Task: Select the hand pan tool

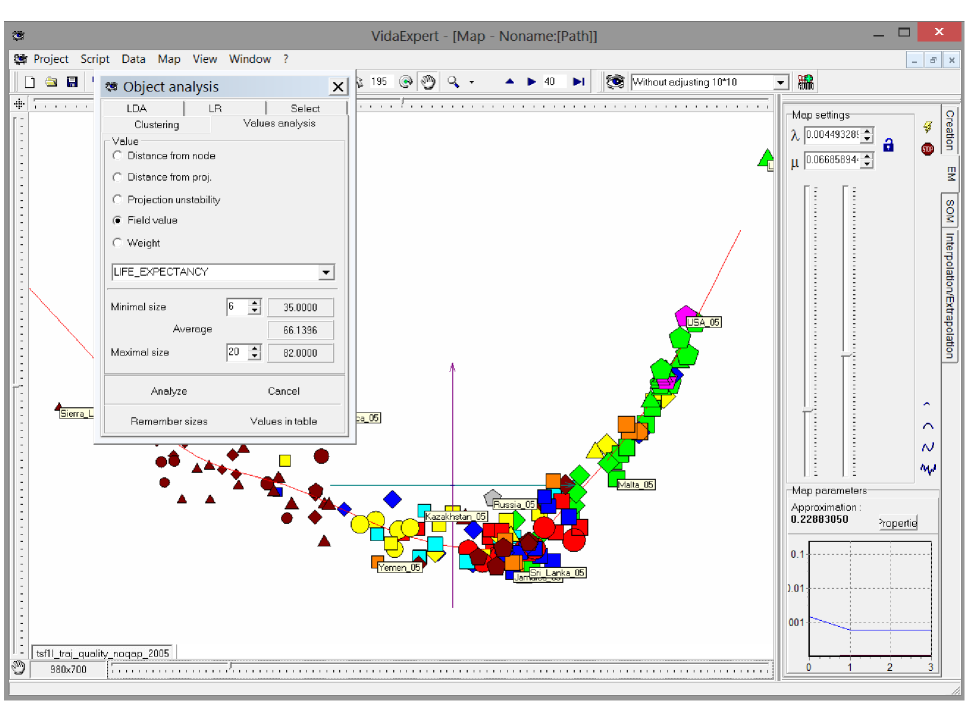Action: pos(429,82)
